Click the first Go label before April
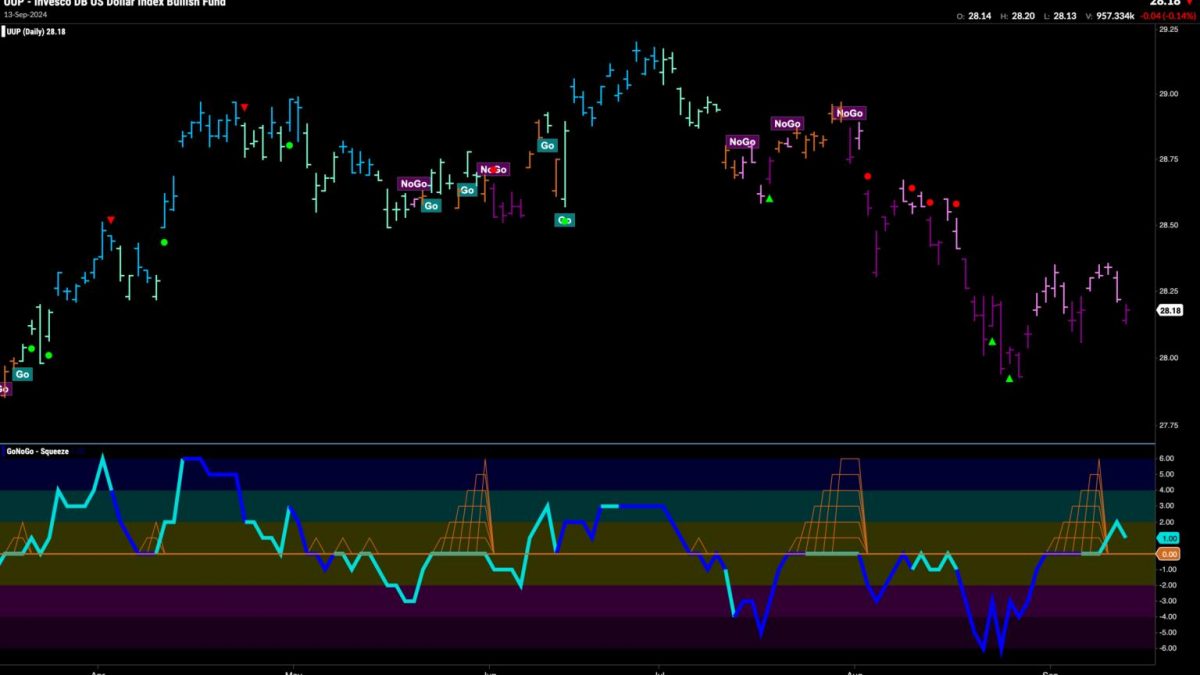Image resolution: width=1200 pixels, height=675 pixels. pyautogui.click(x=22, y=374)
